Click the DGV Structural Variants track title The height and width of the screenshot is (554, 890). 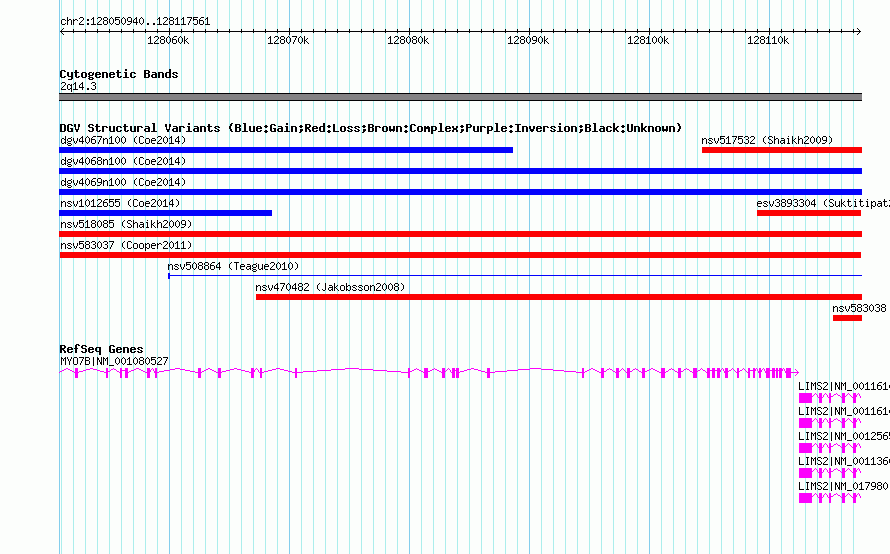371,128
